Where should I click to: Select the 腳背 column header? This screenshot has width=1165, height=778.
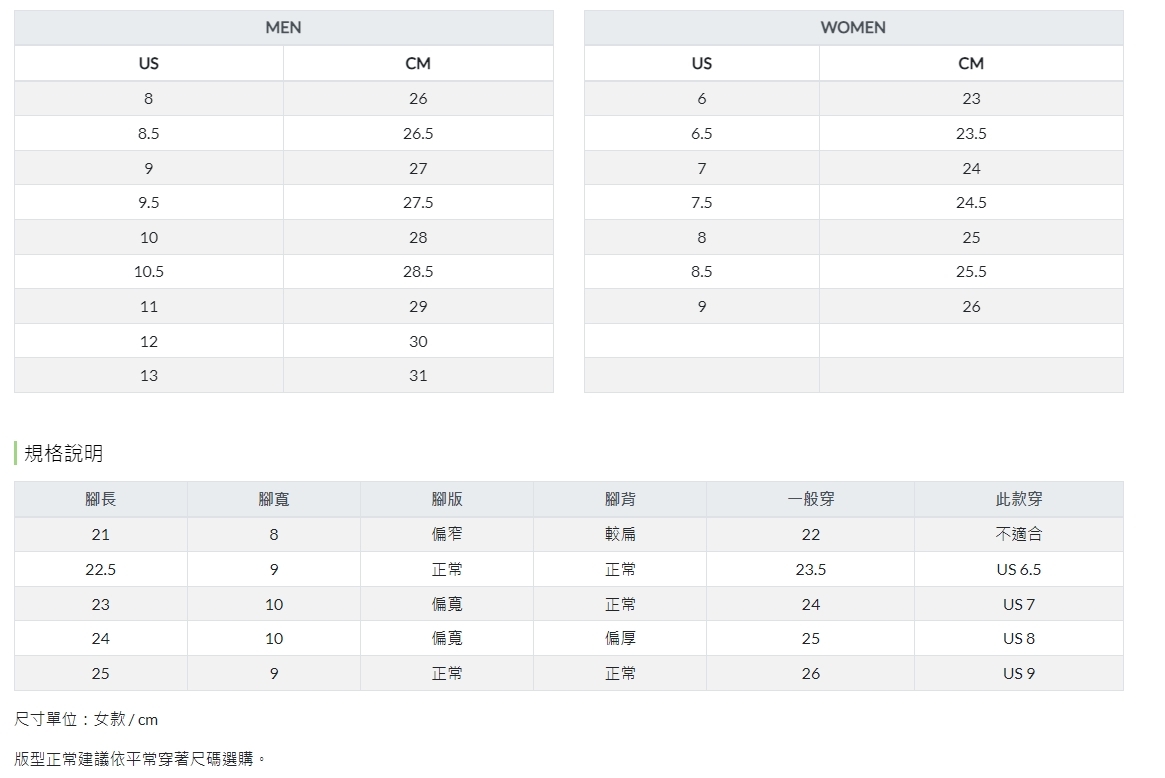coord(620,499)
